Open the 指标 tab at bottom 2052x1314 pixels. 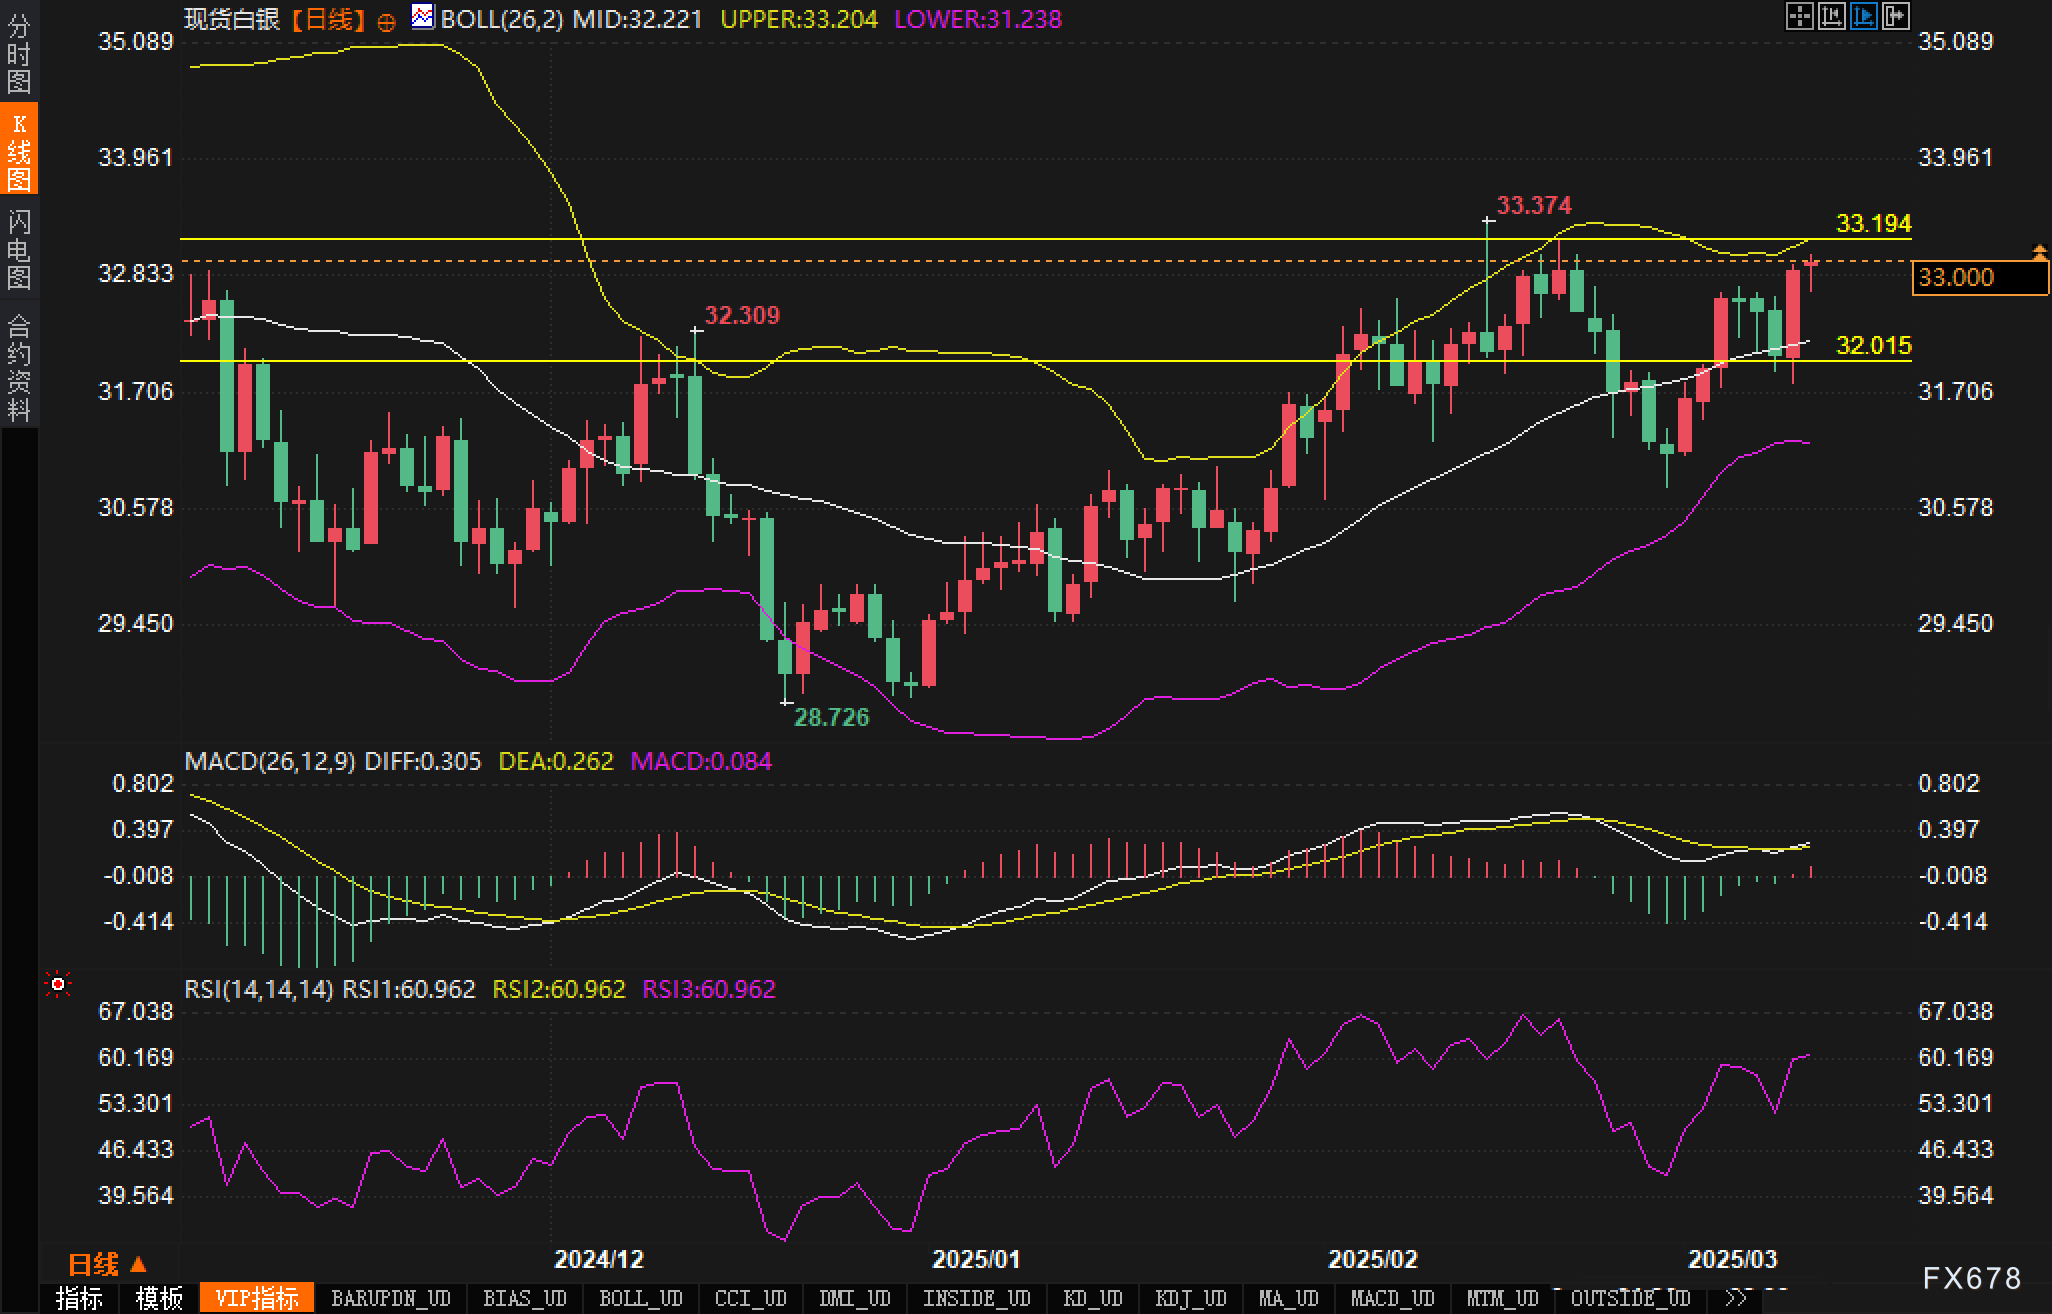(x=79, y=1298)
